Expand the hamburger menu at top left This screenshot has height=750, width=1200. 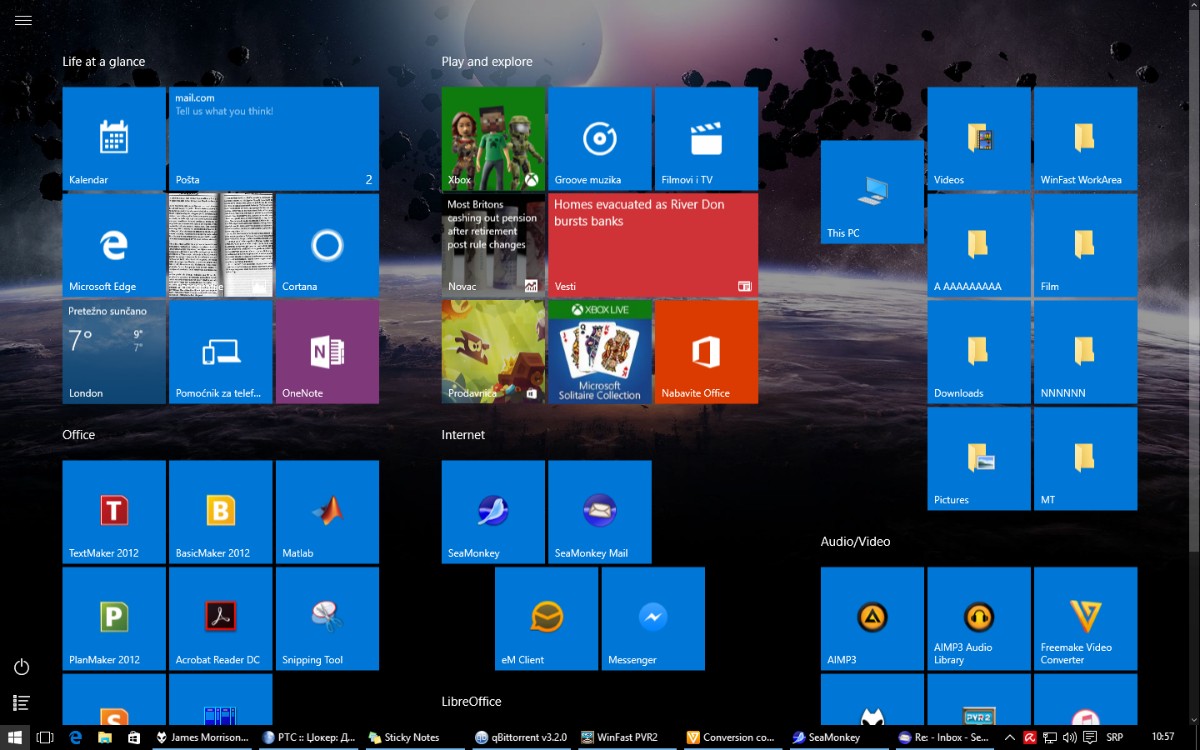[23, 20]
